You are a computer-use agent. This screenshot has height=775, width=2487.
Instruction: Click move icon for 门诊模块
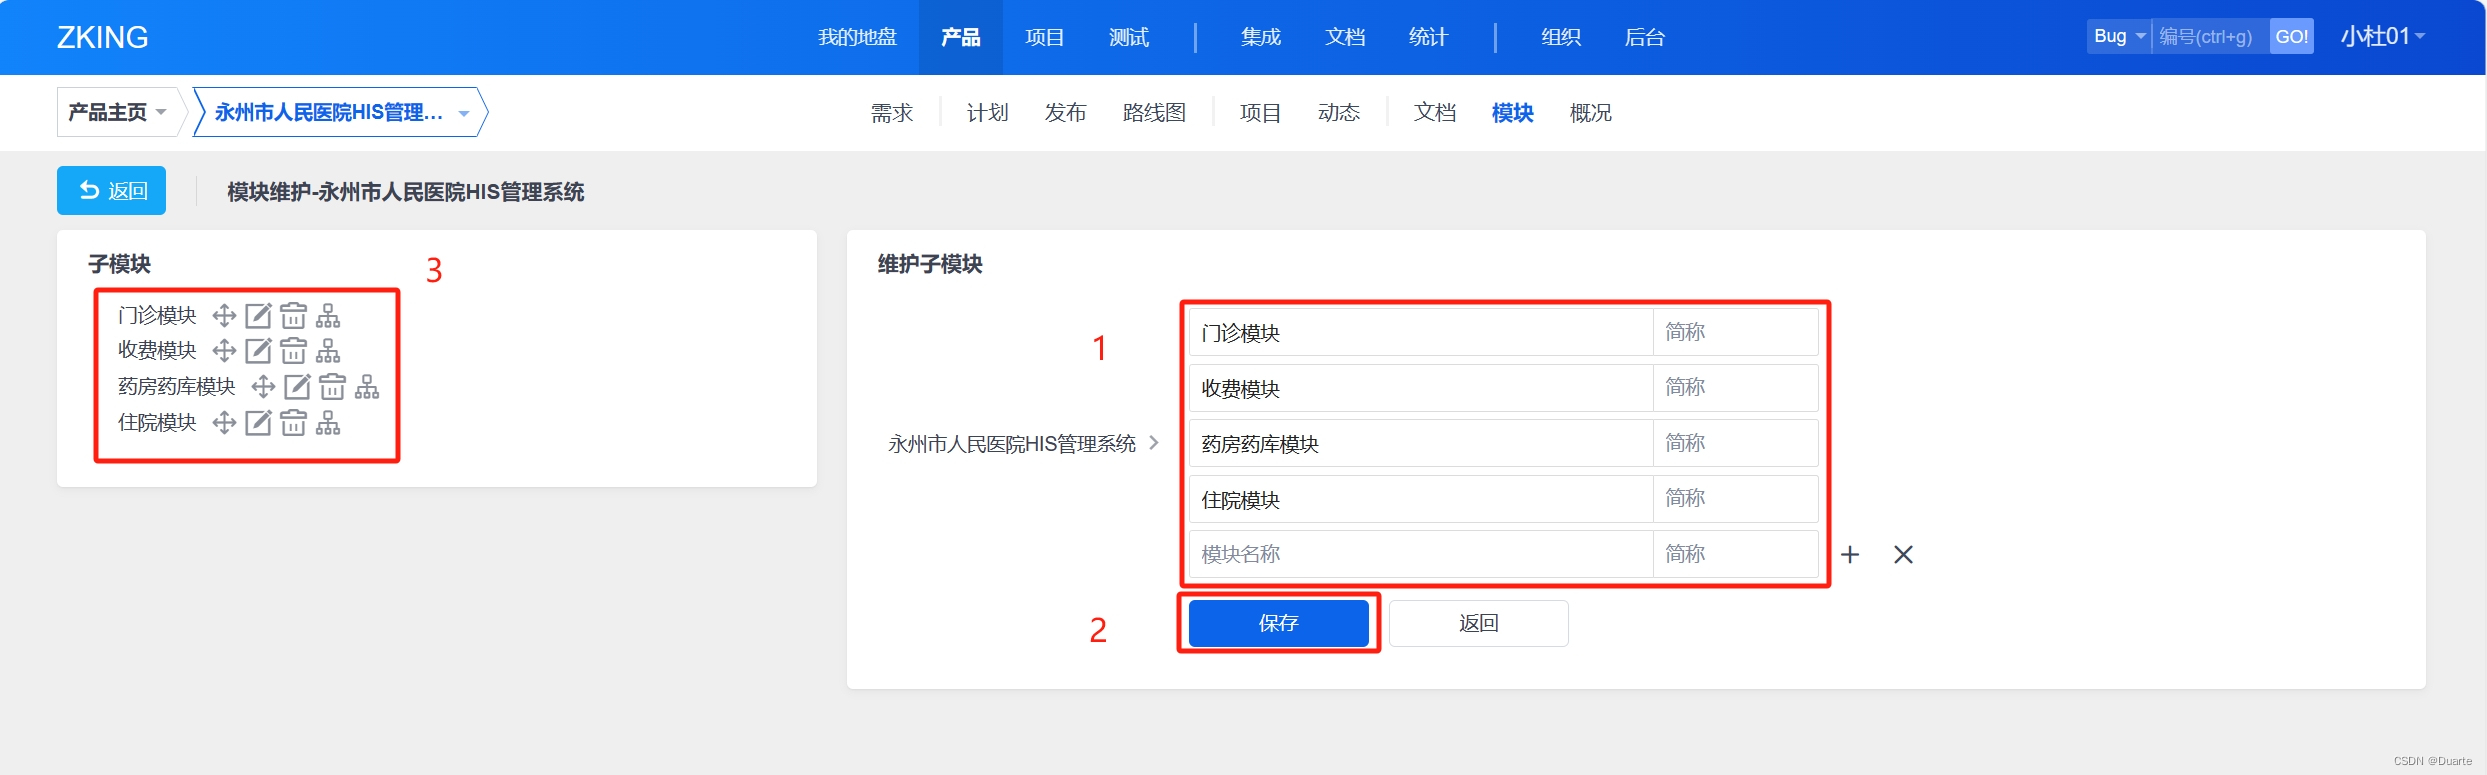(224, 316)
